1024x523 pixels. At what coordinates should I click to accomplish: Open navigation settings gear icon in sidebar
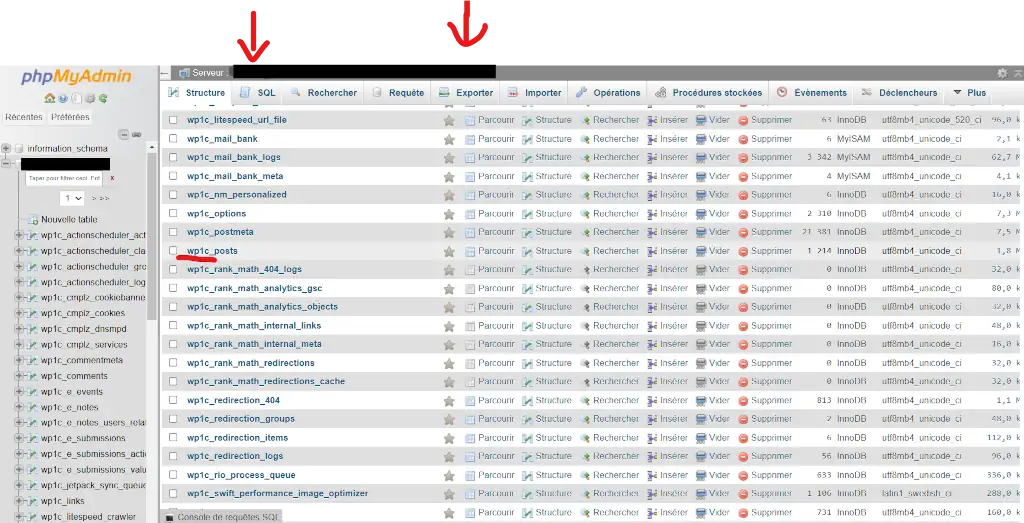coord(90,99)
